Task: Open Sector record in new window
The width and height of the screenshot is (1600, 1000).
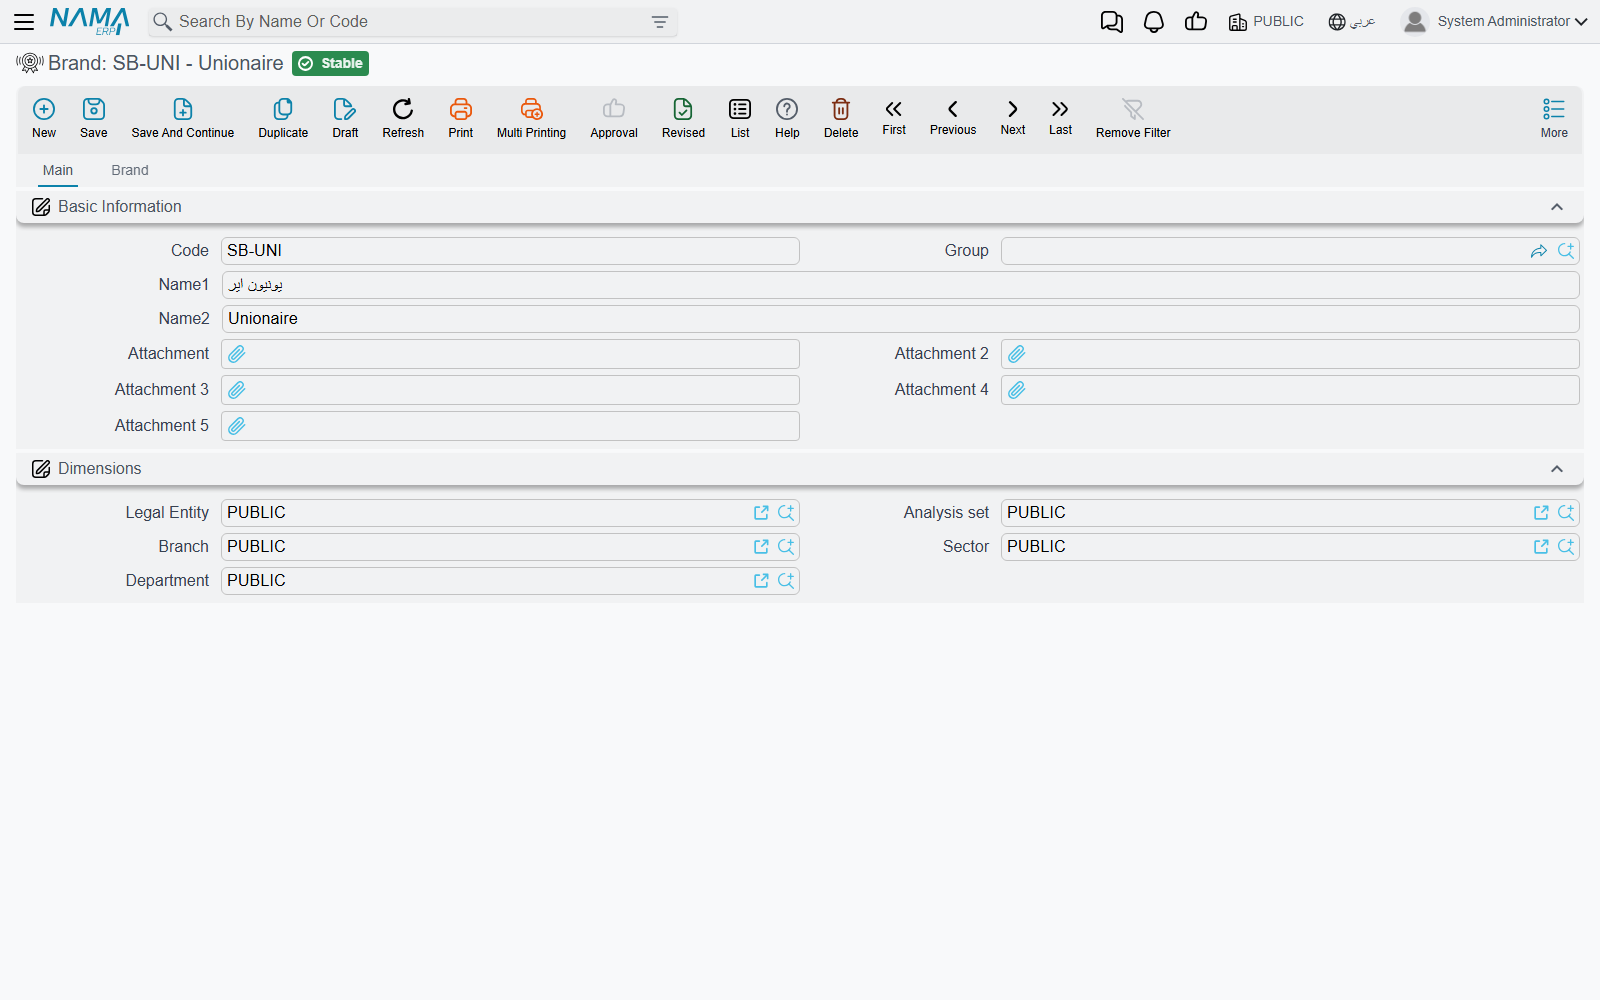Action: click(x=1541, y=547)
